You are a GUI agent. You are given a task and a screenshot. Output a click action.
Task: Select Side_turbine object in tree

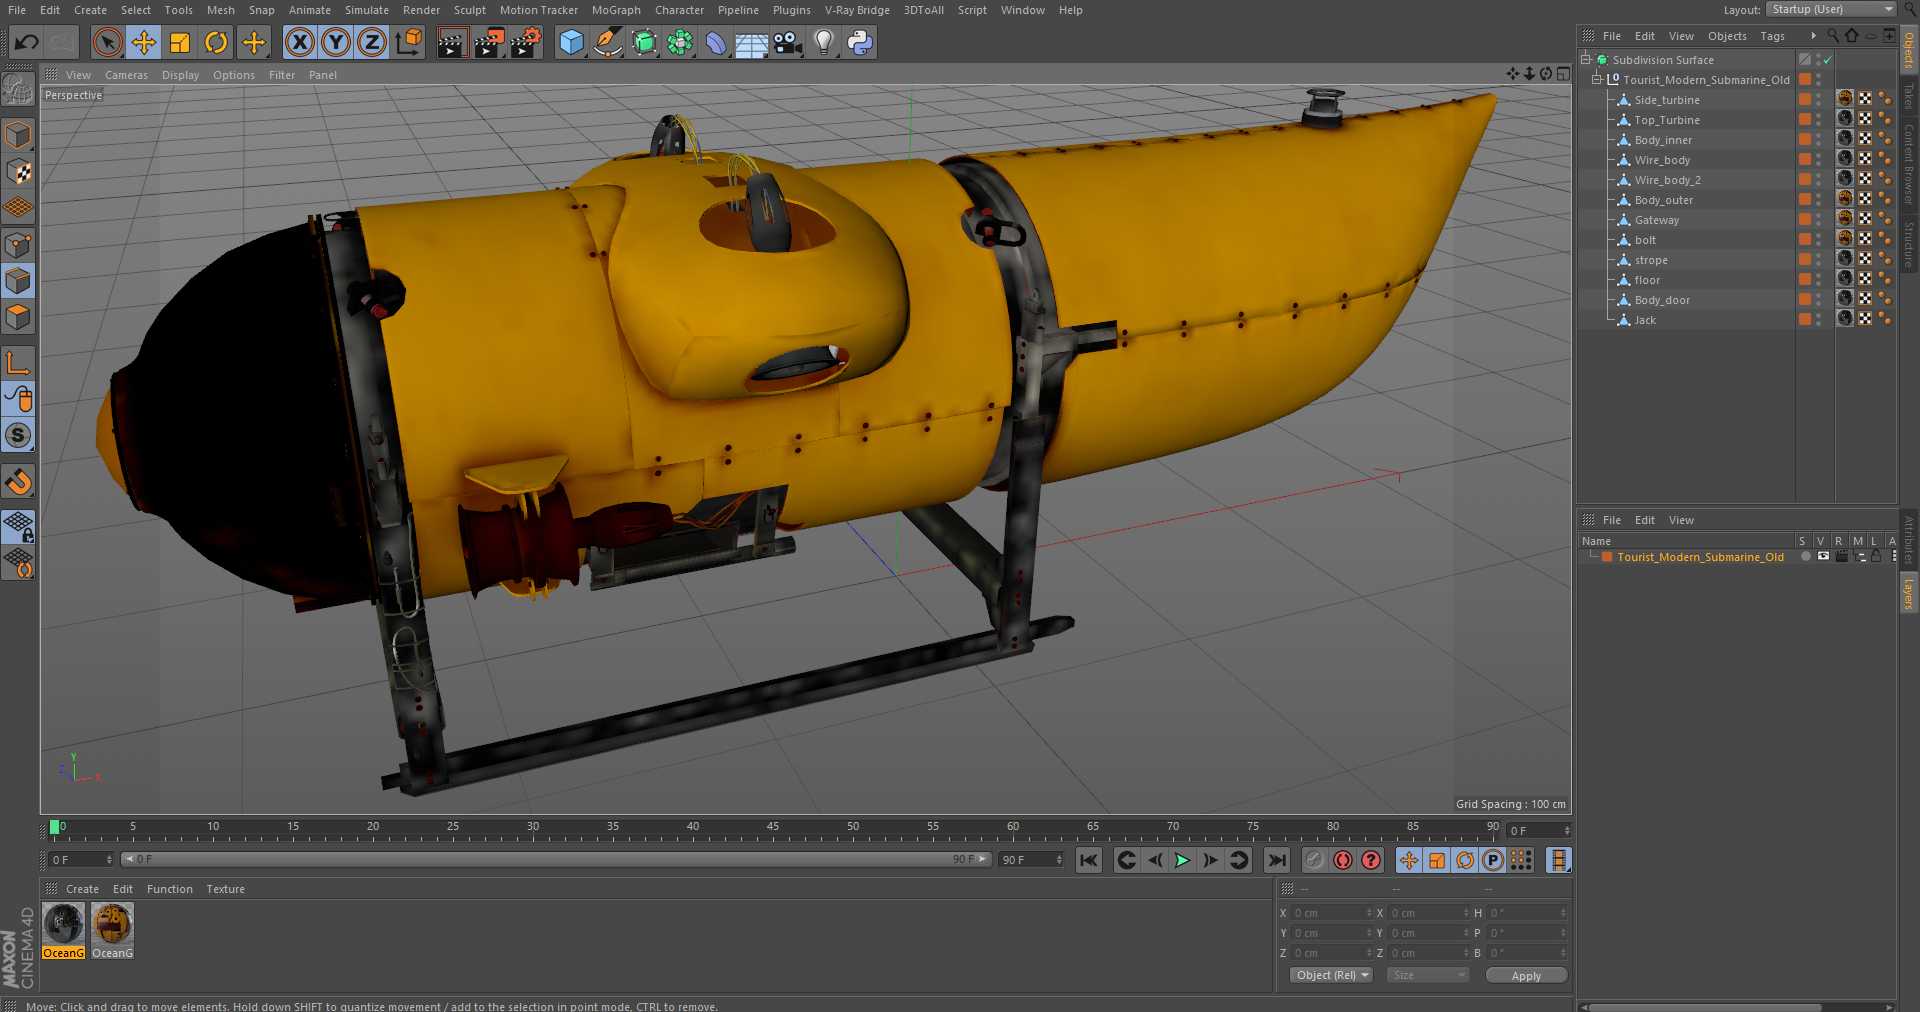1666,100
